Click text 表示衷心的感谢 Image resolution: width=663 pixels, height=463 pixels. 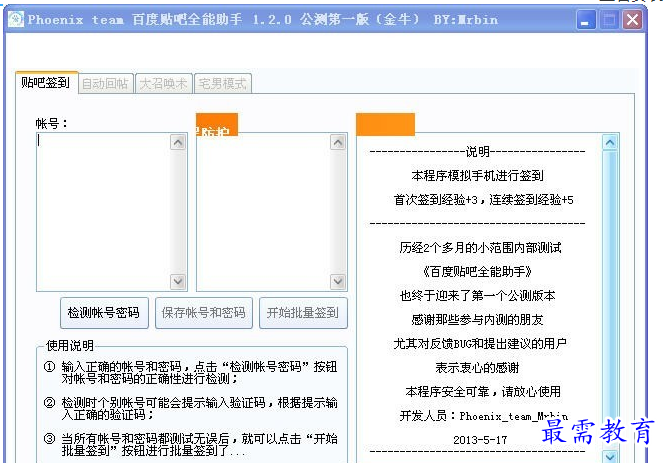click(477, 368)
